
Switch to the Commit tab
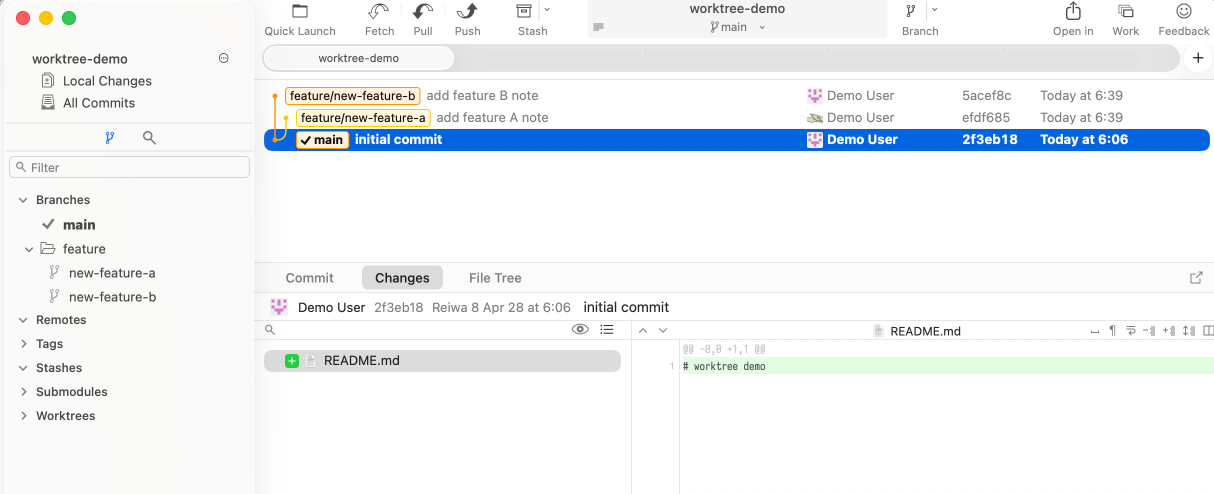310,278
